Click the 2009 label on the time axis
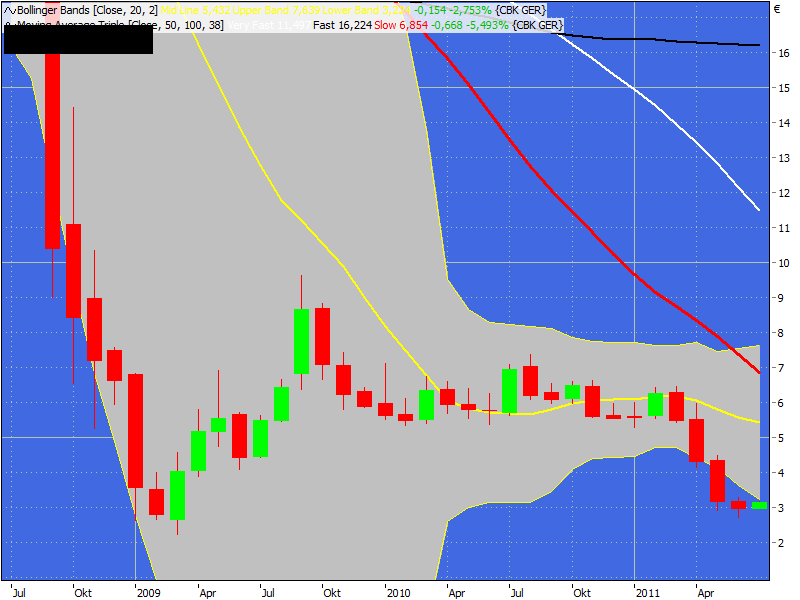The width and height of the screenshot is (800, 600). [x=148, y=593]
